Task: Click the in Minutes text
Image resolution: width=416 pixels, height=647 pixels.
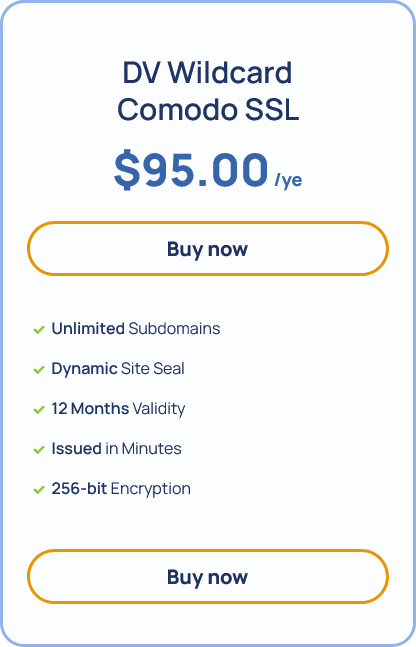Action: pyautogui.click(x=143, y=449)
